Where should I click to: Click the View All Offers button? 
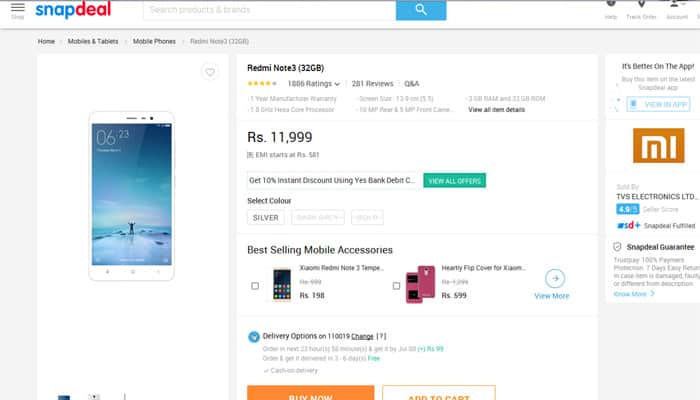click(454, 180)
